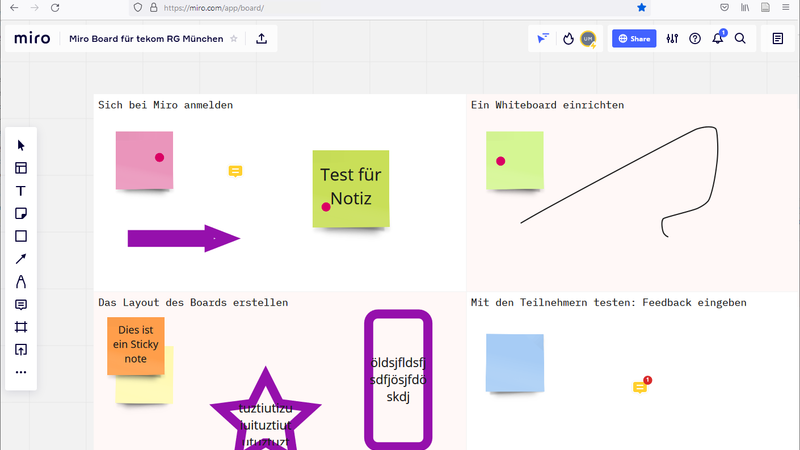The image size is (800, 450).
Task: Click the search magnifier icon
Action: tap(740, 38)
